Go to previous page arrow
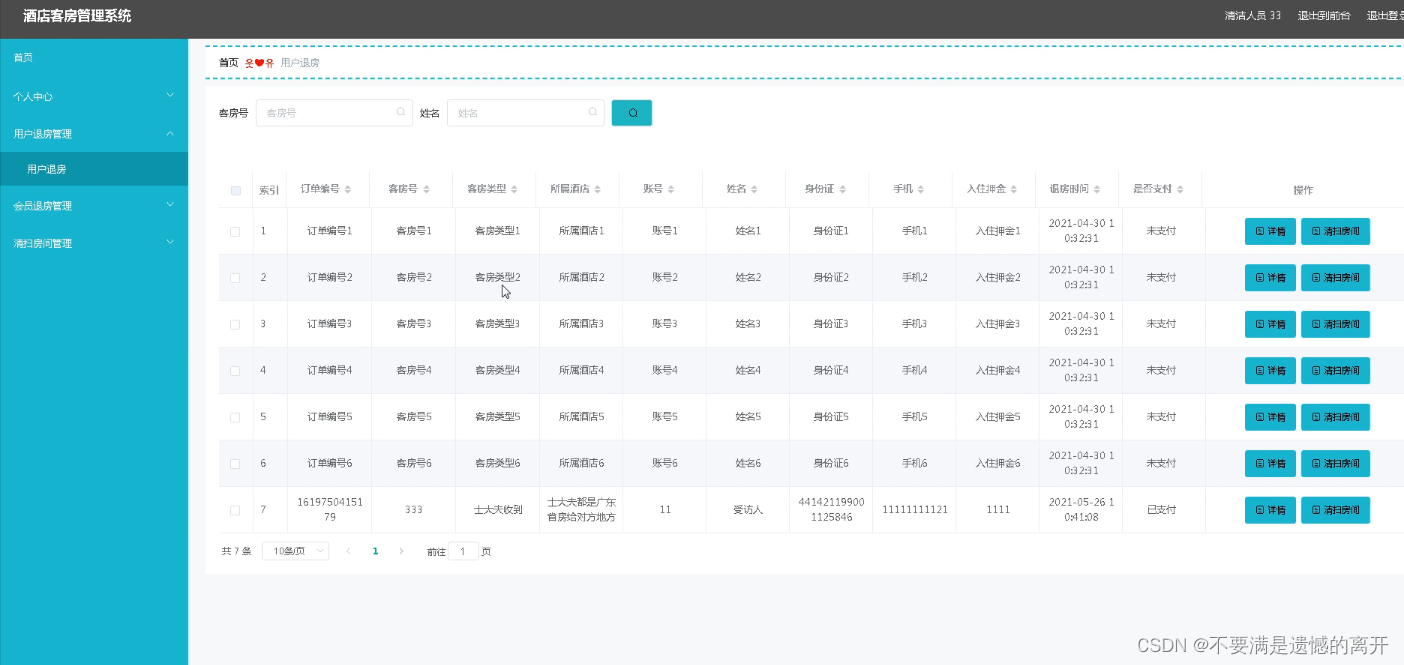The height and width of the screenshot is (665, 1404). click(349, 551)
